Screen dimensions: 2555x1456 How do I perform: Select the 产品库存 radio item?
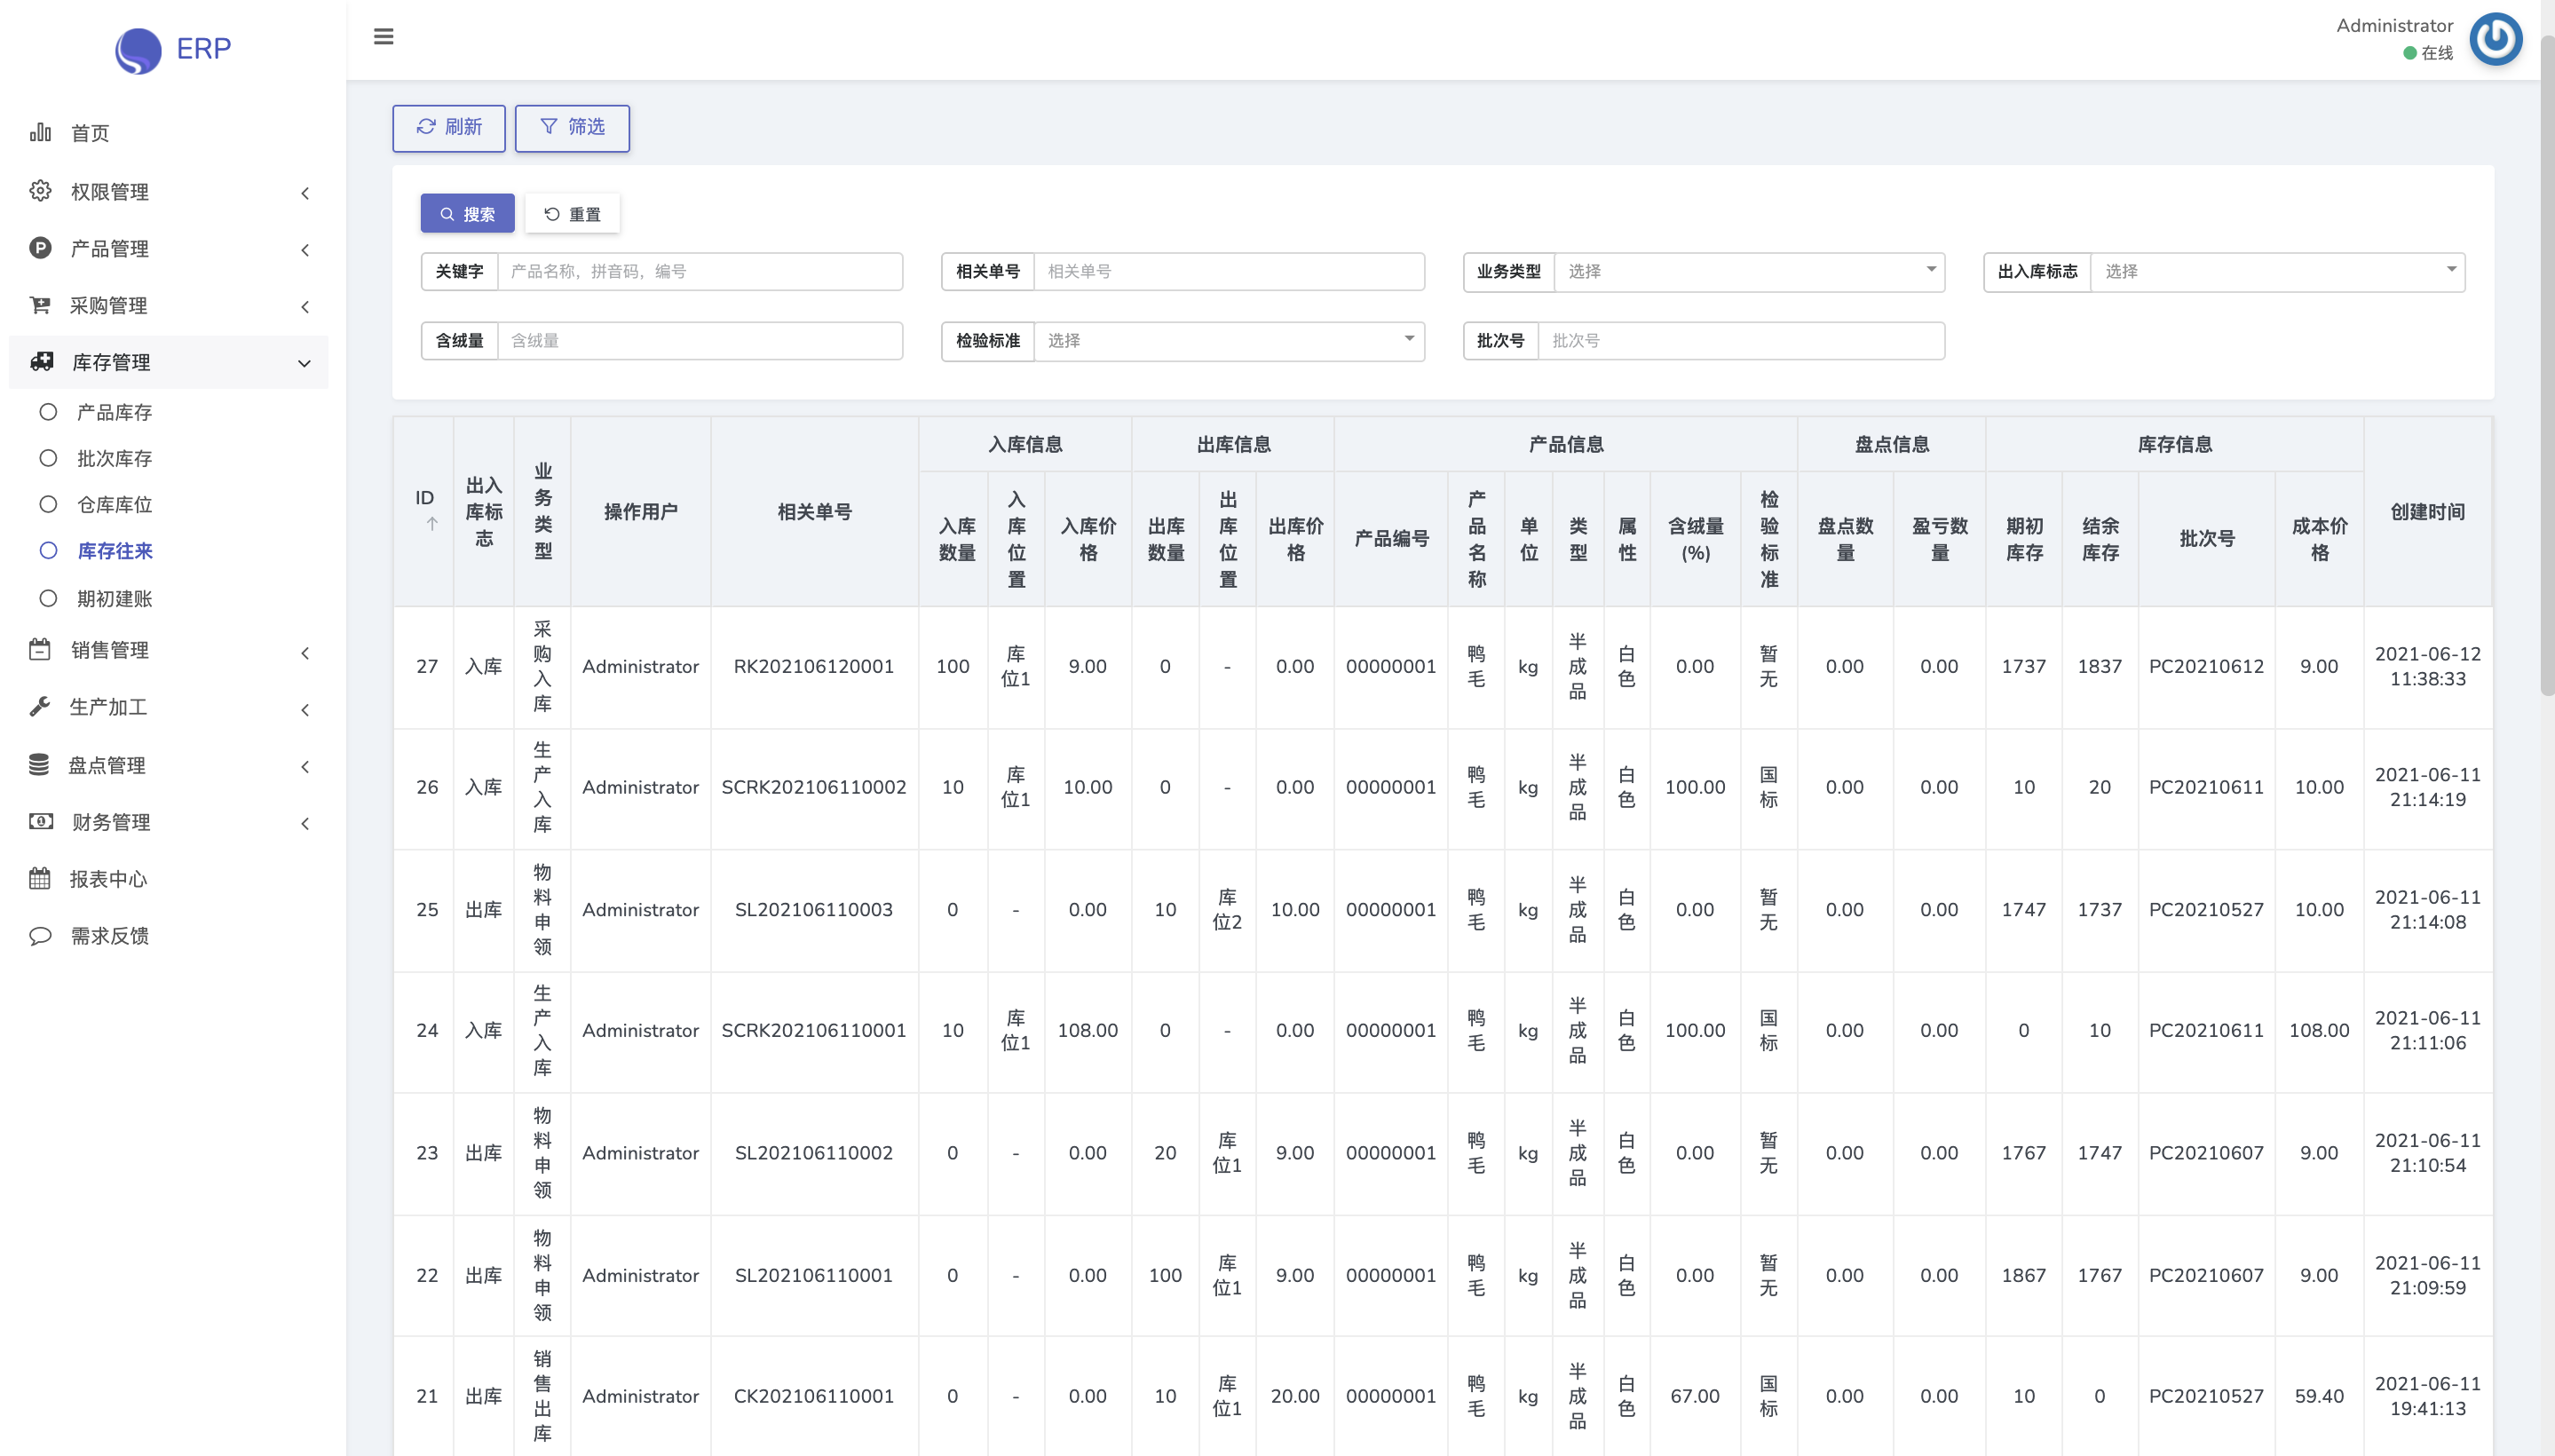click(x=48, y=412)
